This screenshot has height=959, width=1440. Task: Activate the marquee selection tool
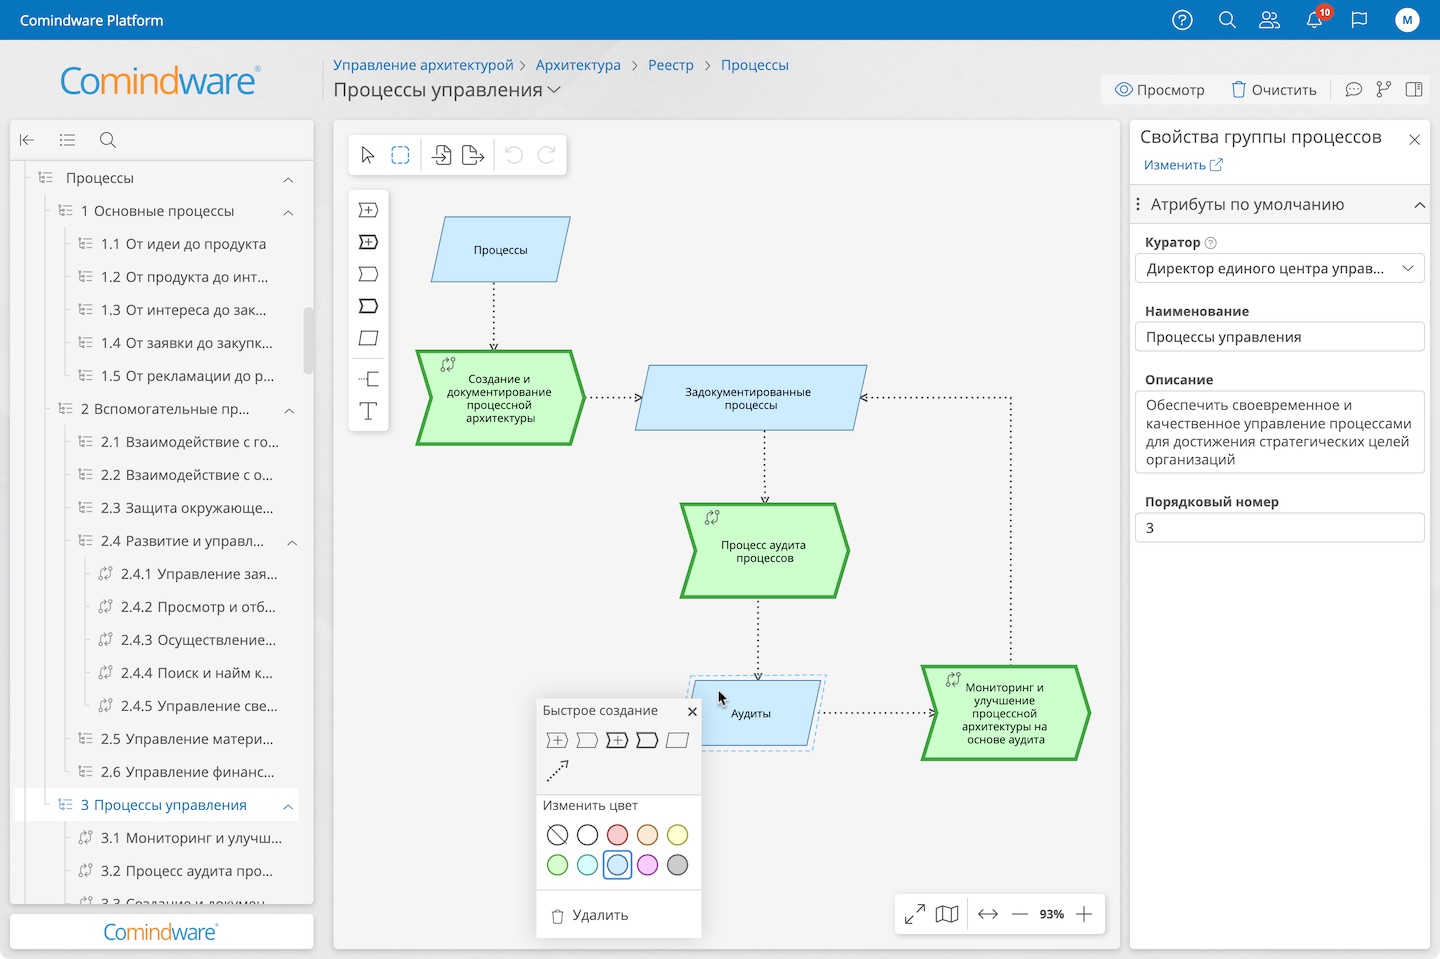(x=400, y=155)
